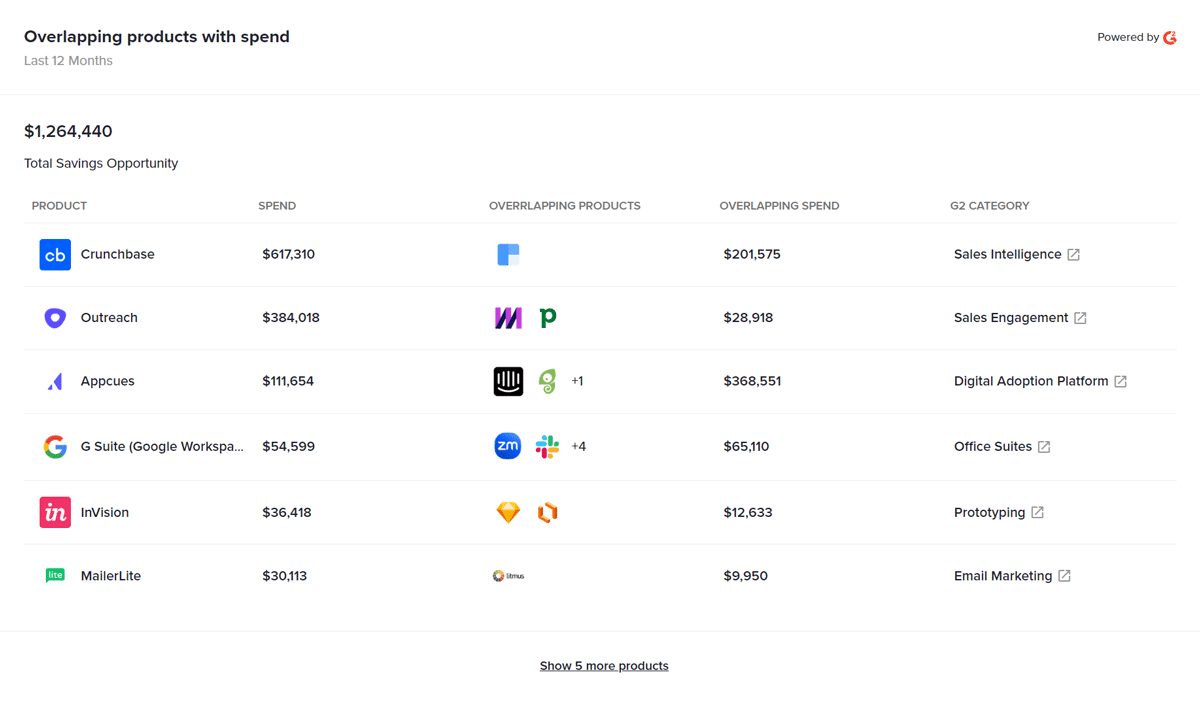Click the Outreach product logo
Screen dimensions: 1200x701
pos(55,318)
